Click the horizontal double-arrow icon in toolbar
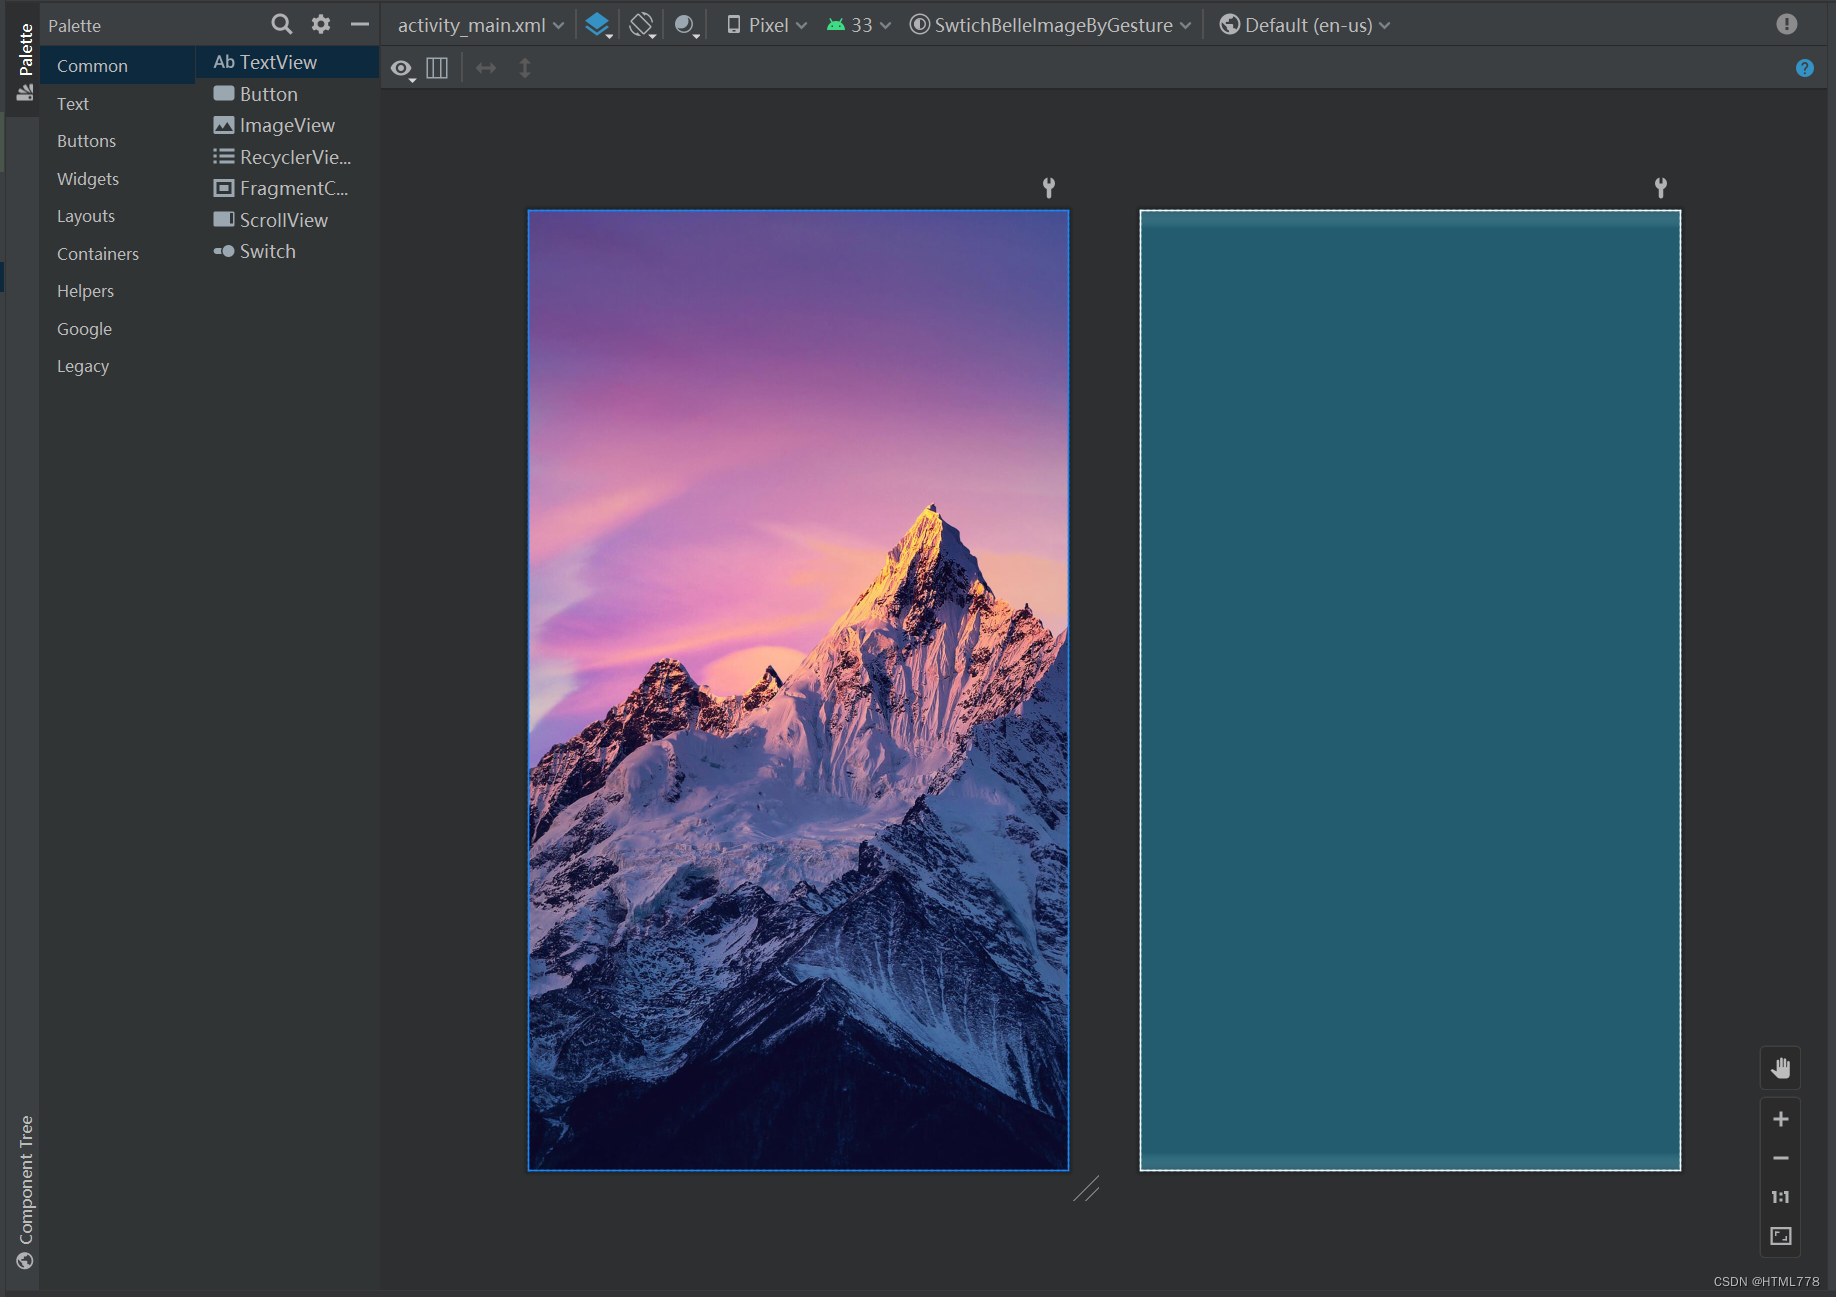The image size is (1836, 1297). [486, 68]
